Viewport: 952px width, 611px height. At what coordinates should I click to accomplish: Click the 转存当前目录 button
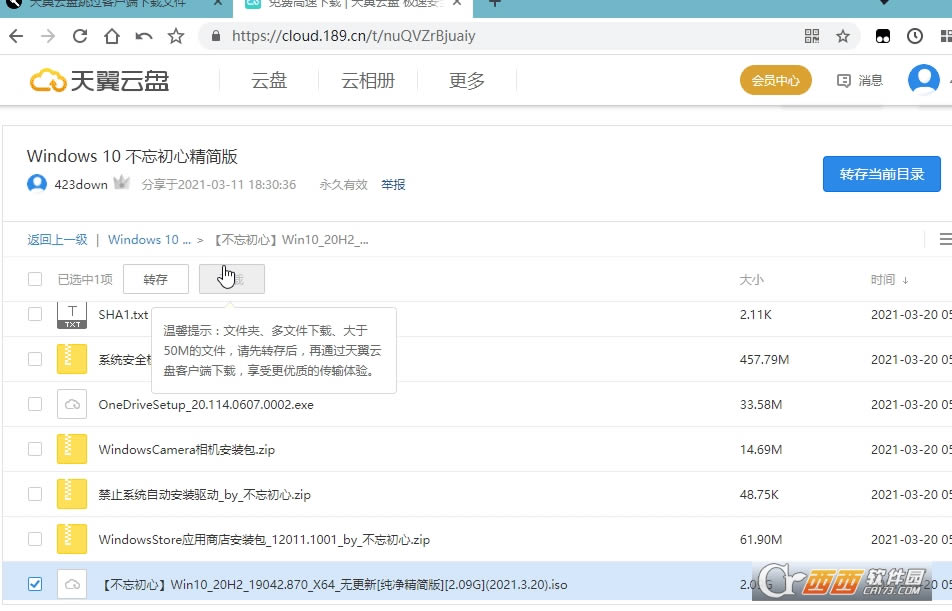point(881,174)
